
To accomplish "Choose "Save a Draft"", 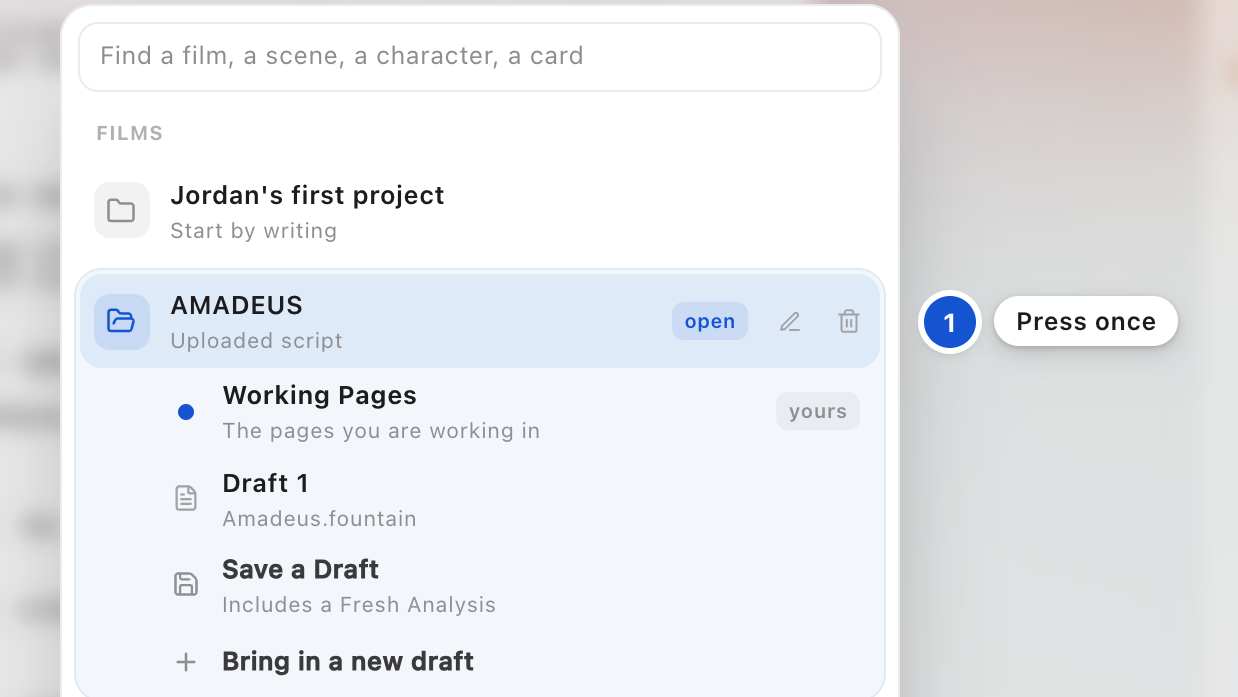I will pos(301,569).
